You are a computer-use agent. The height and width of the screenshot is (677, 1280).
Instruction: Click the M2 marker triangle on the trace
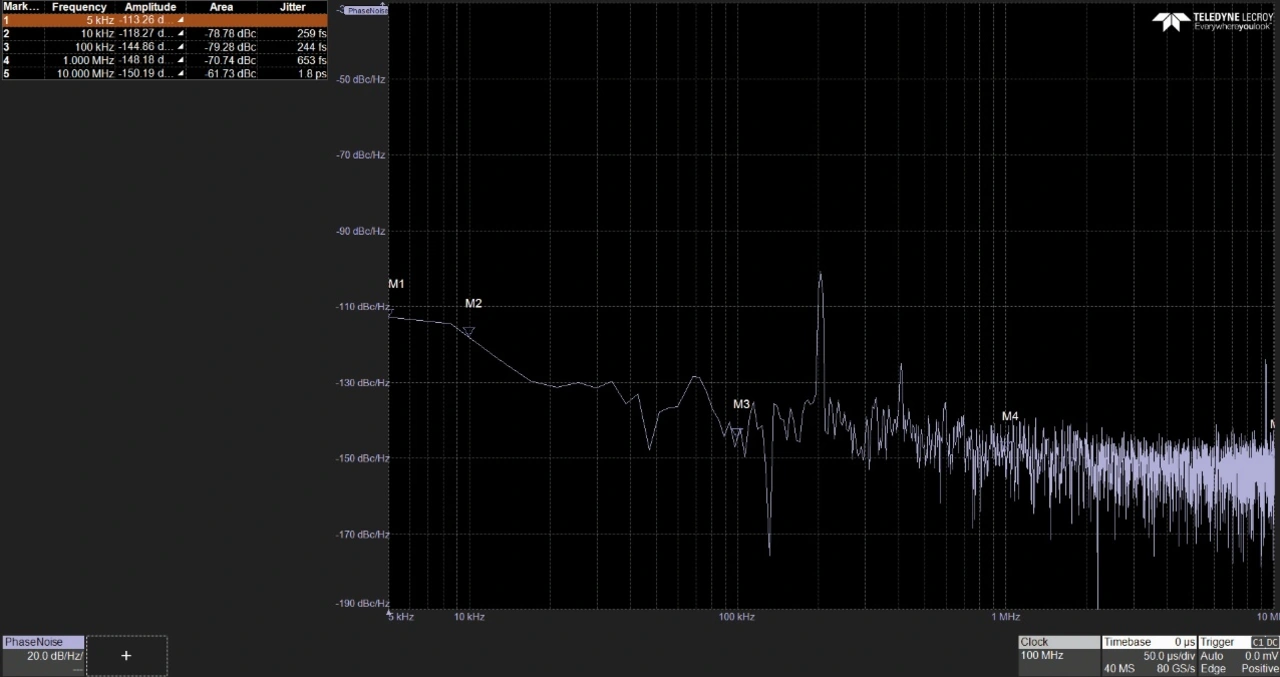point(468,331)
